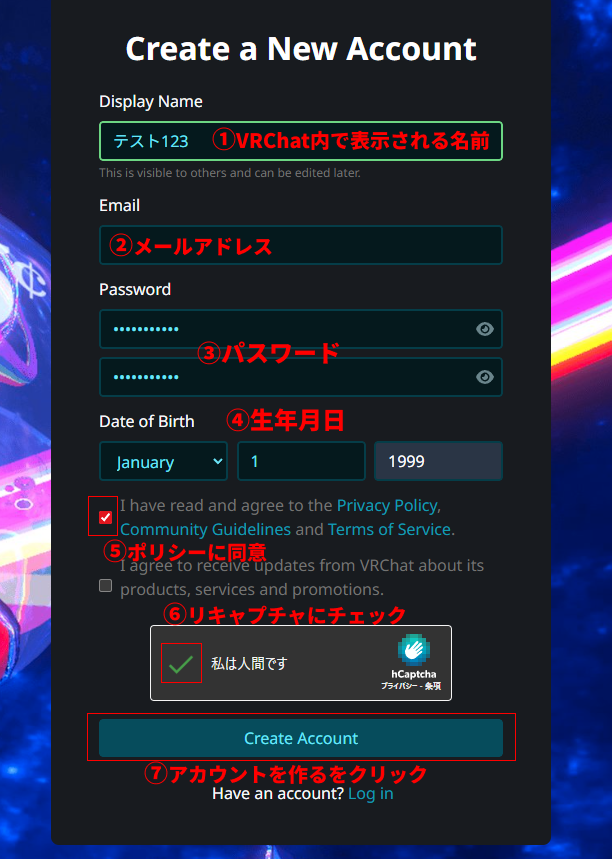
Task: Click into the confirm password field
Action: (x=301, y=377)
